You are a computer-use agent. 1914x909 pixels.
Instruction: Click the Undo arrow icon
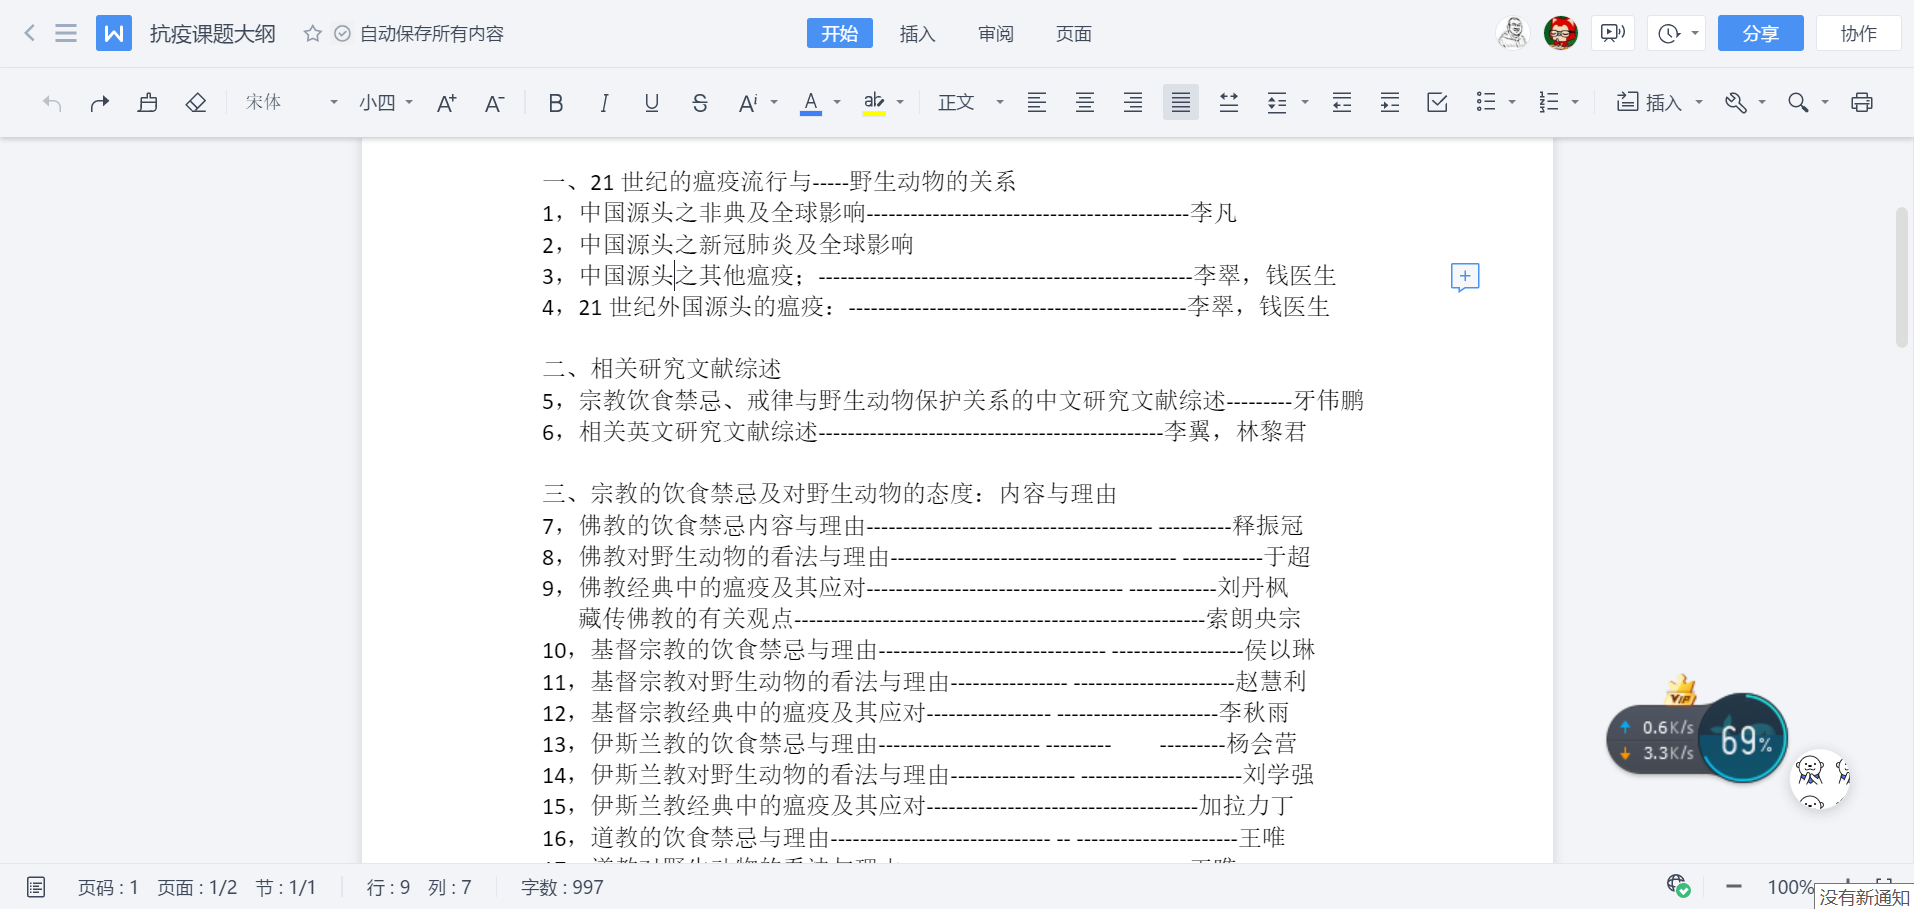(x=51, y=102)
